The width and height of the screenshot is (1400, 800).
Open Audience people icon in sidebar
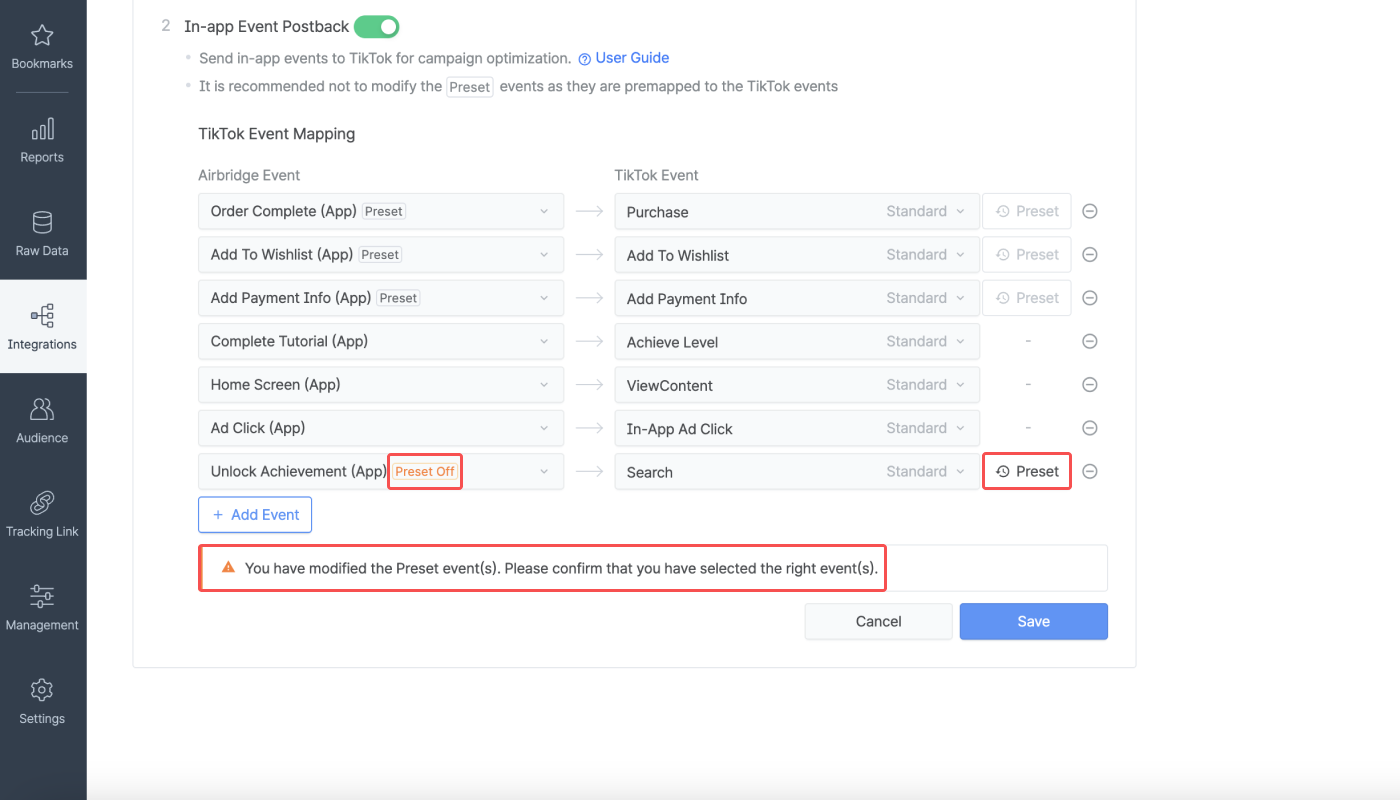(x=42, y=410)
